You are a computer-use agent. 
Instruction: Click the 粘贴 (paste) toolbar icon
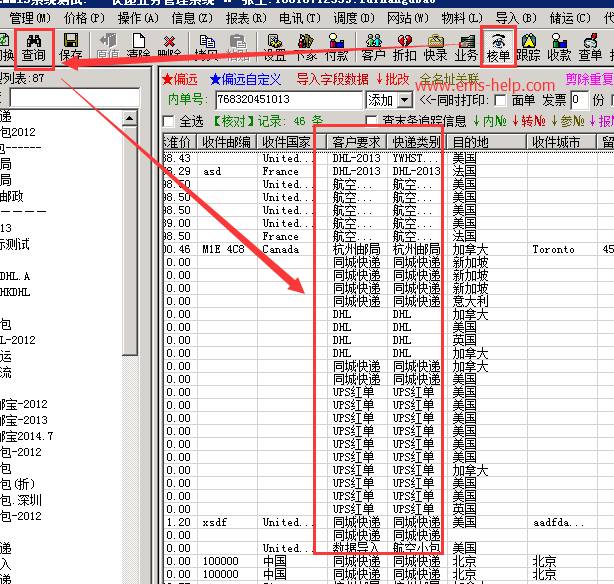237,48
